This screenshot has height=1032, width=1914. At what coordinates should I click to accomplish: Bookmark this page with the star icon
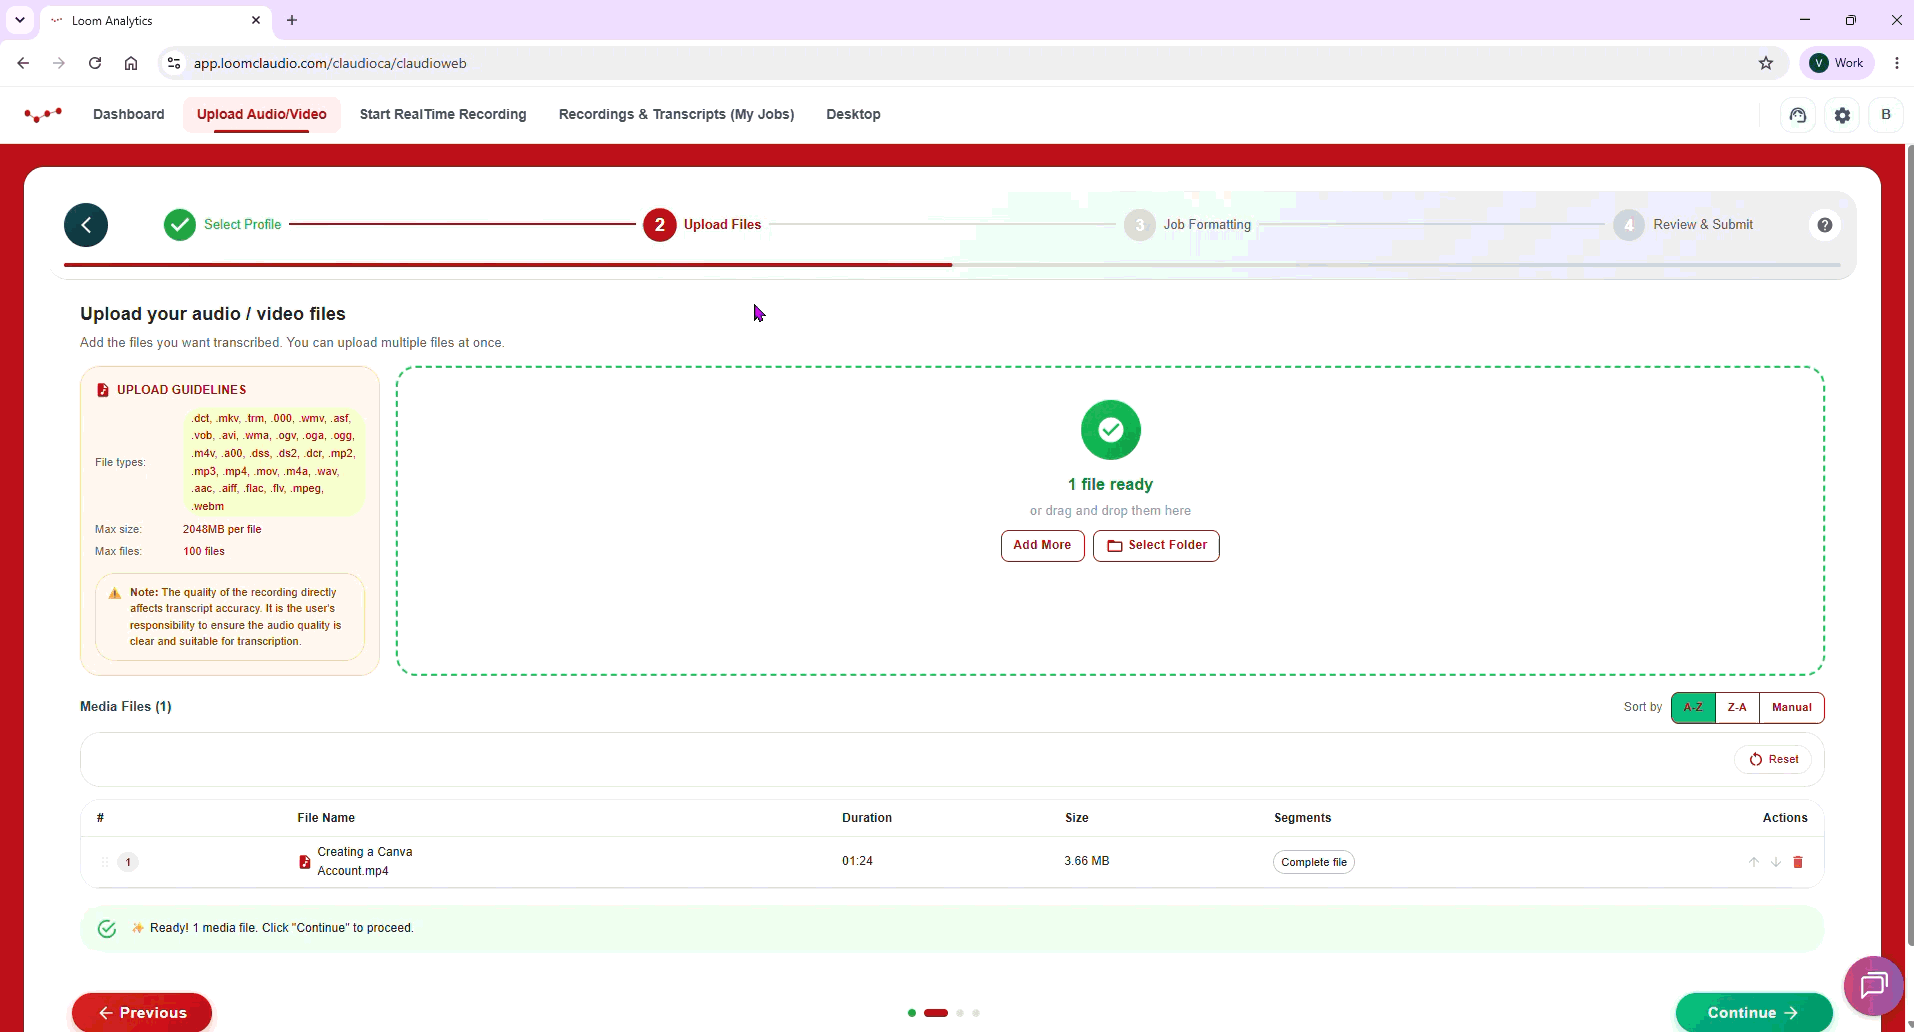pos(1766,63)
